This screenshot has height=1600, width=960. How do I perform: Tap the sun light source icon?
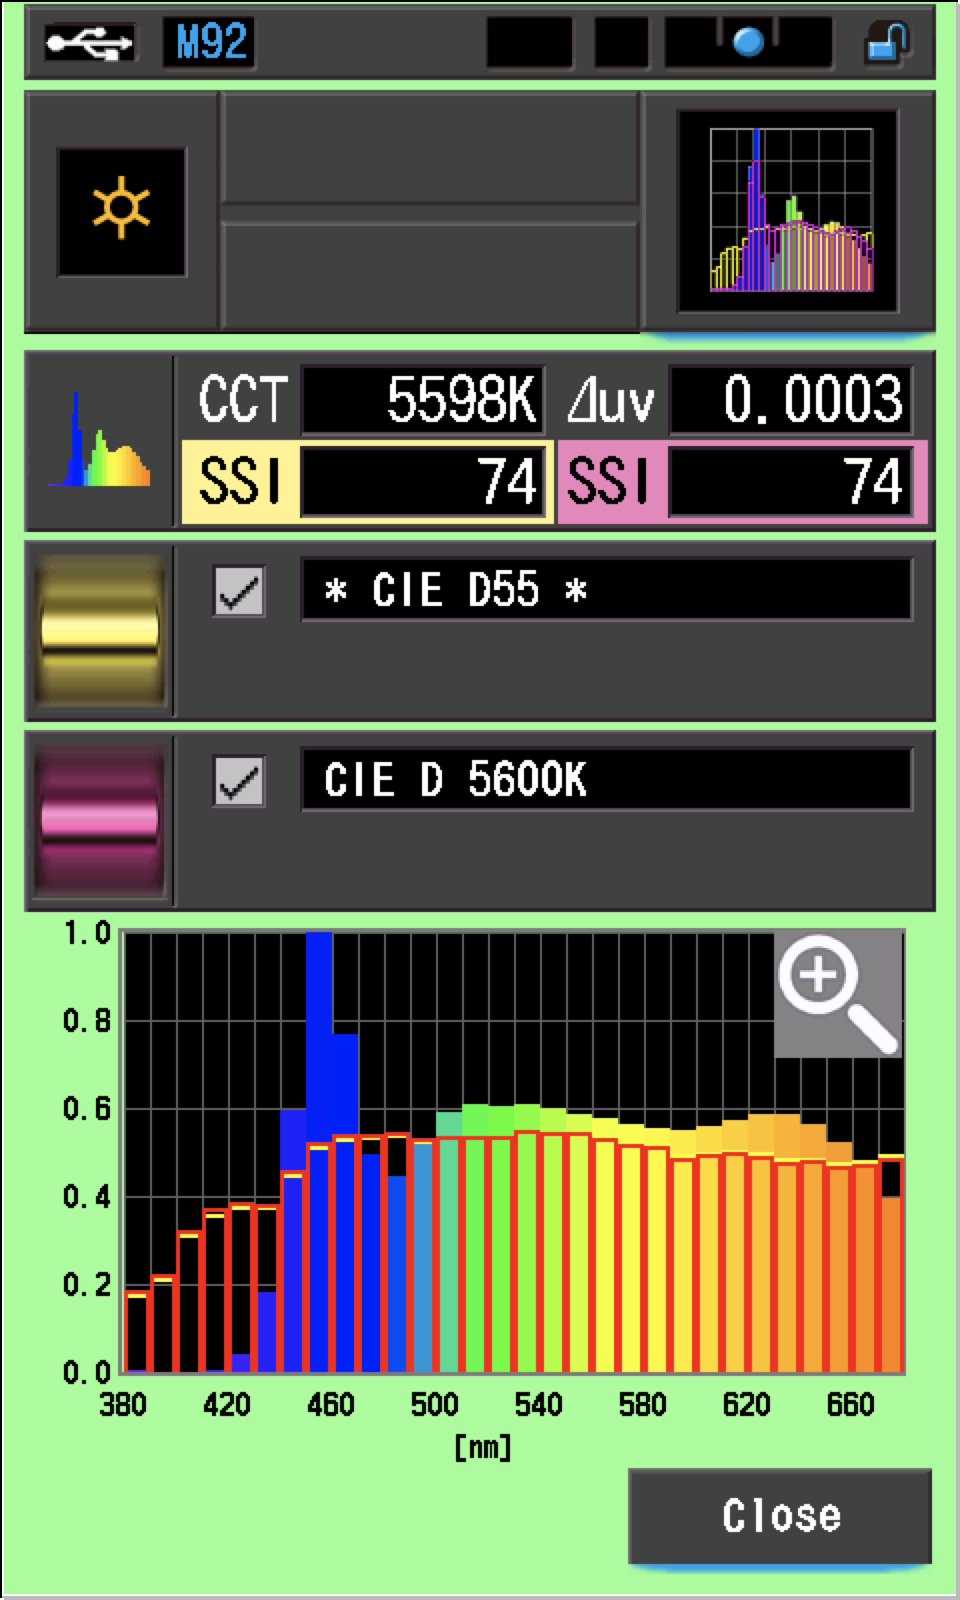click(x=121, y=210)
